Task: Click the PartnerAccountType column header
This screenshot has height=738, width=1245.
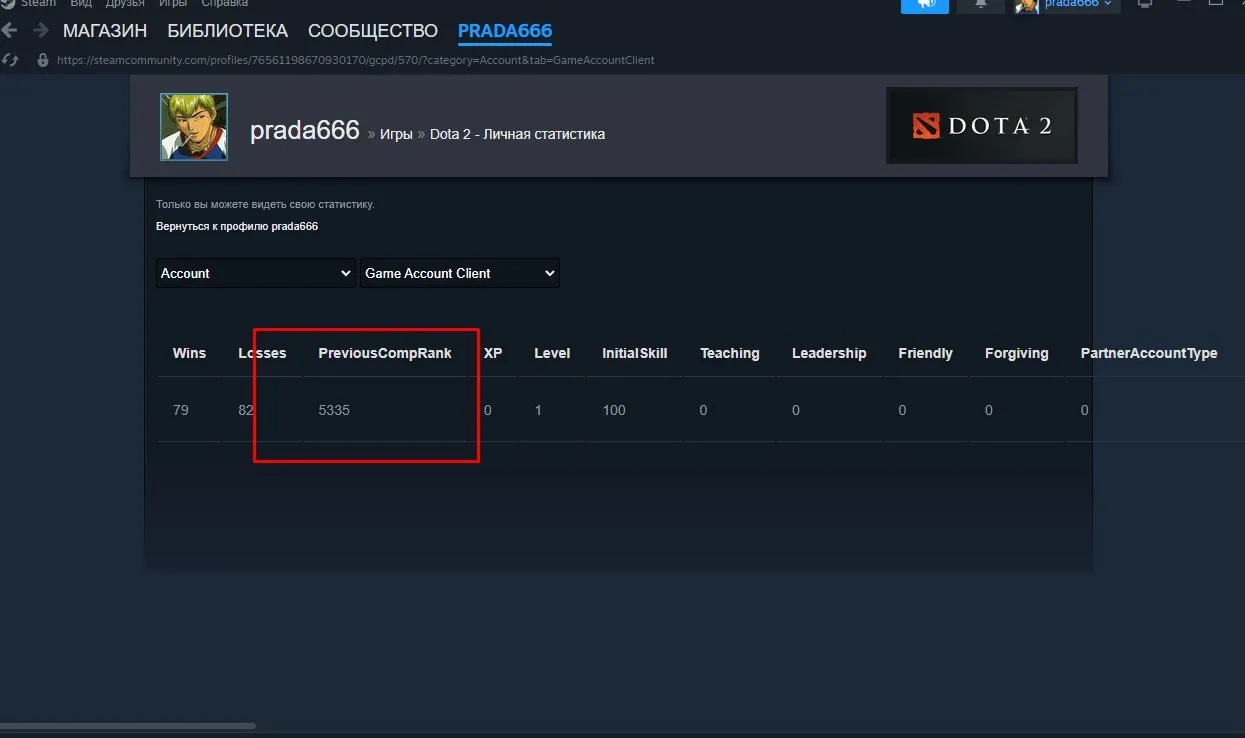Action: click(1149, 353)
